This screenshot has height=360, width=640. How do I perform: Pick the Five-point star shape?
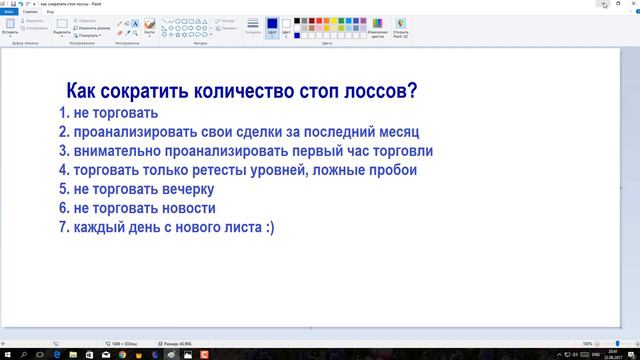tap(178, 35)
